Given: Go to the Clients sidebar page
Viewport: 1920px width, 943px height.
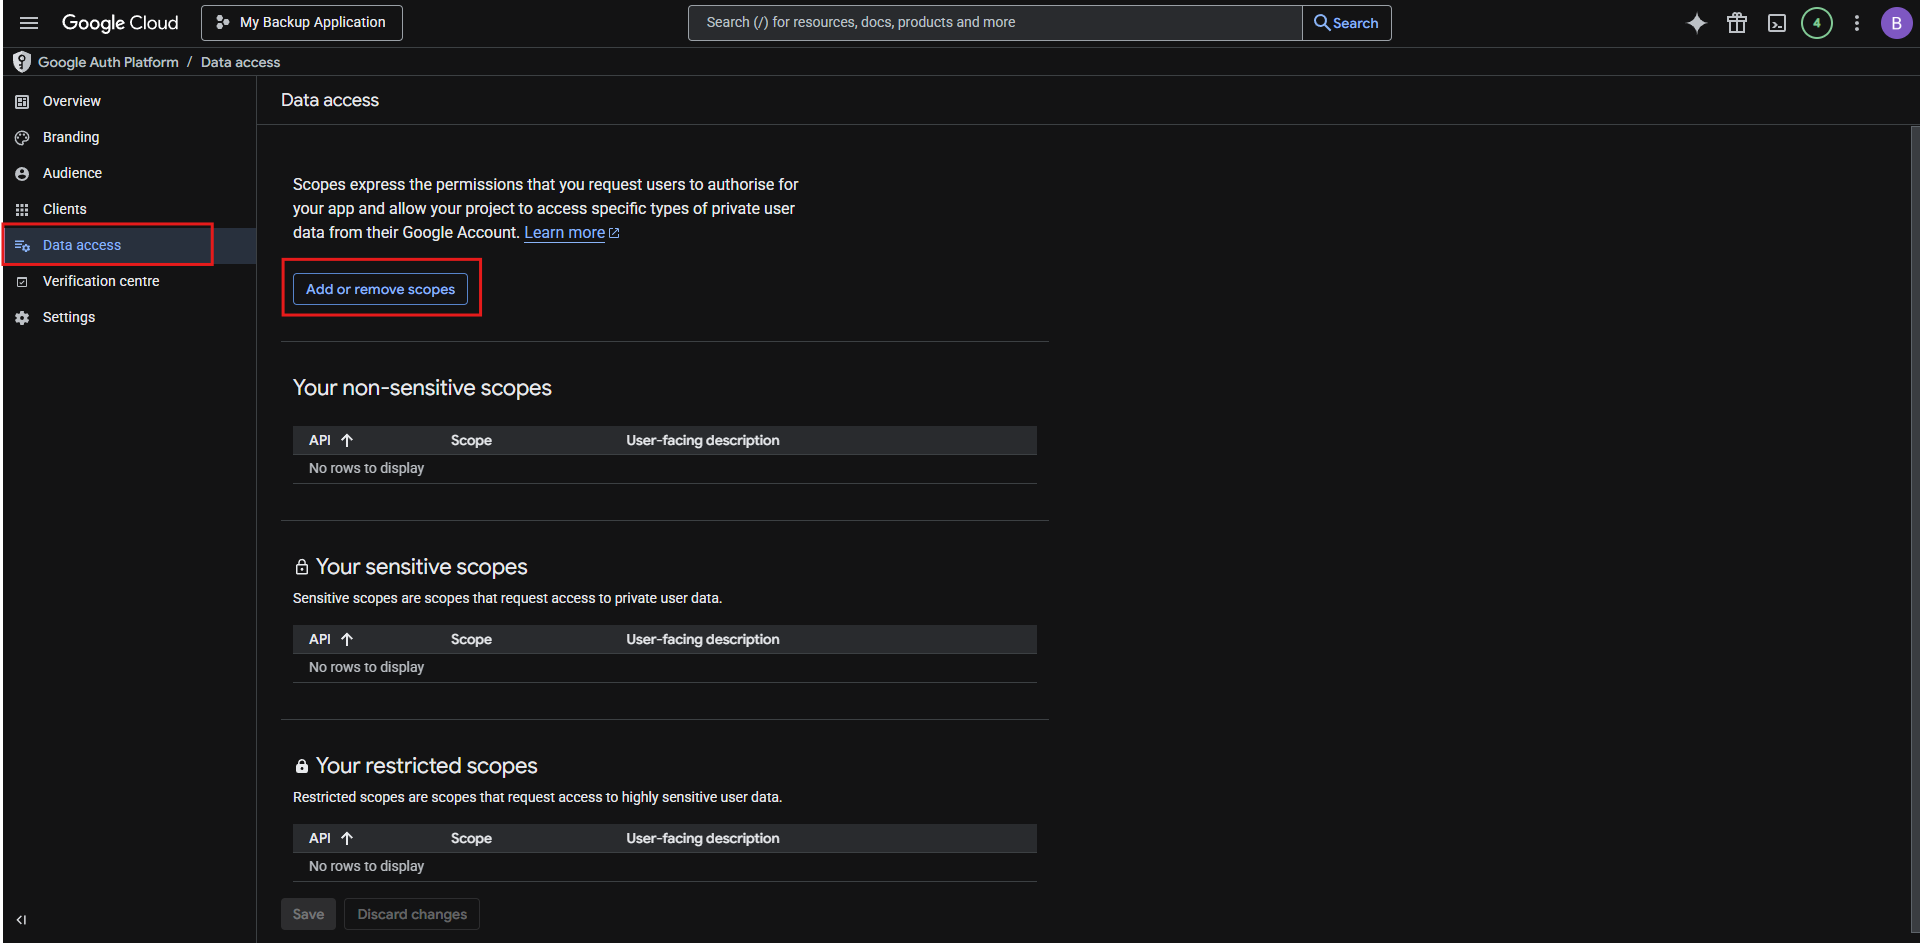Looking at the screenshot, I should pyautogui.click(x=128, y=209).
